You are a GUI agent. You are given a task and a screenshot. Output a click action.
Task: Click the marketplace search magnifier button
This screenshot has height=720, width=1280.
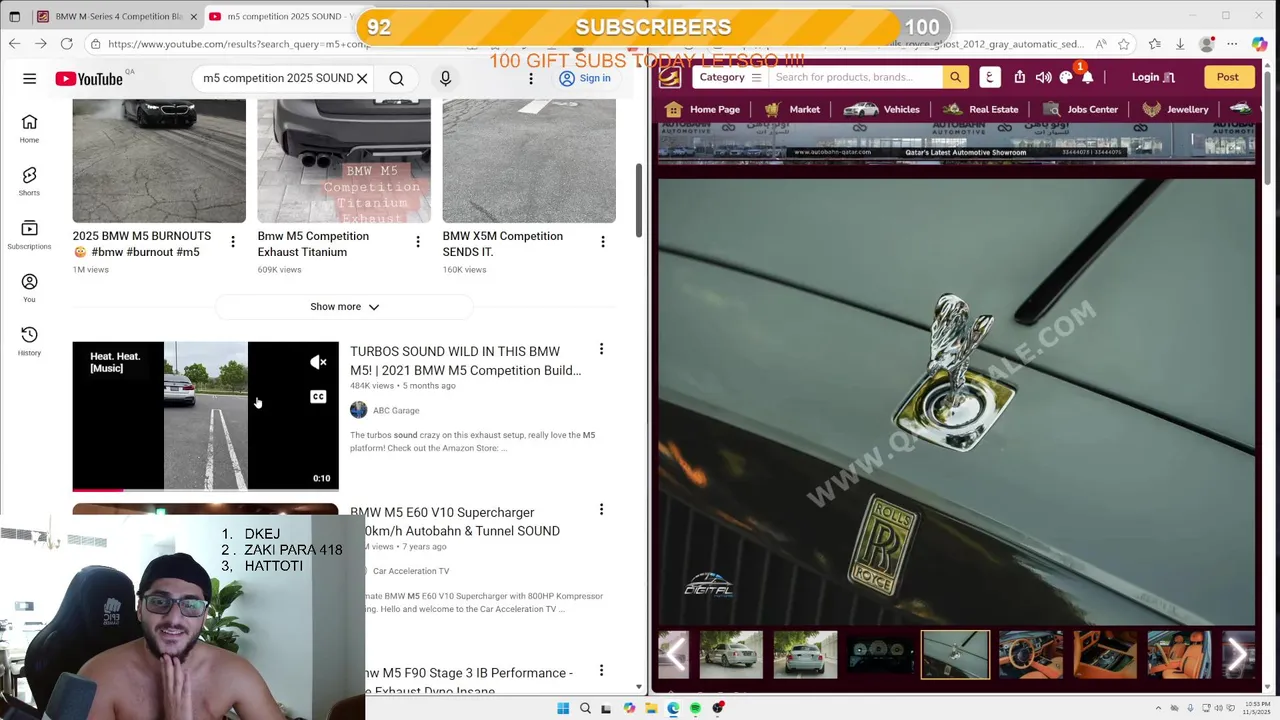[955, 77]
